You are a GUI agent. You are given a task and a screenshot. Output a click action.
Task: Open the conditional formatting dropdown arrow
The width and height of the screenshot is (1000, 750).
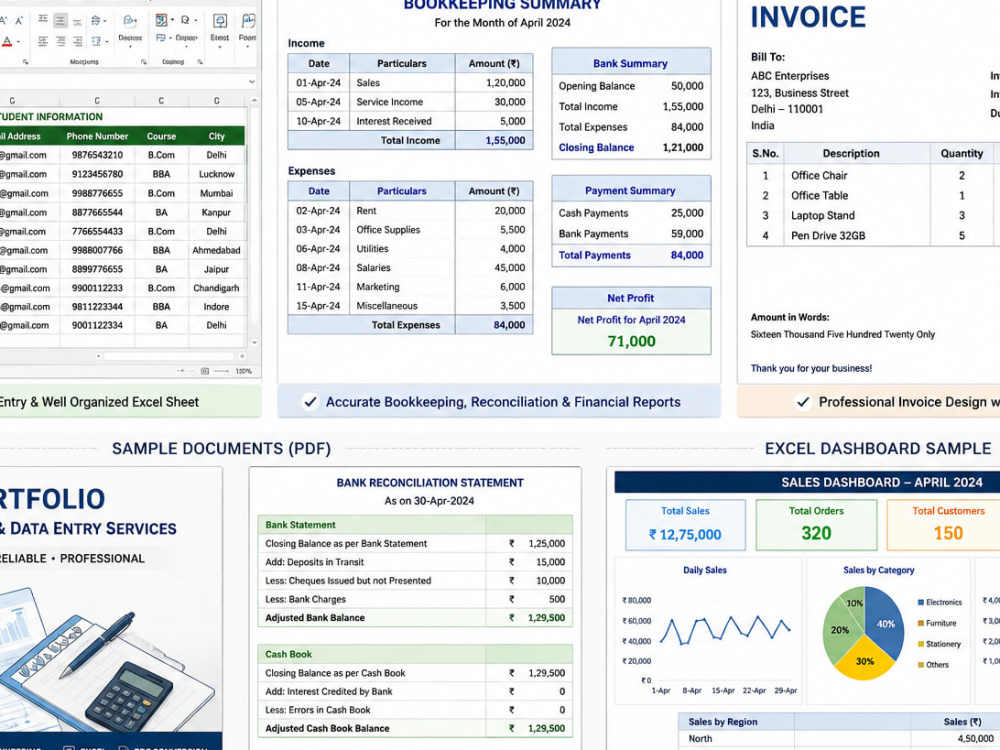click(173, 20)
